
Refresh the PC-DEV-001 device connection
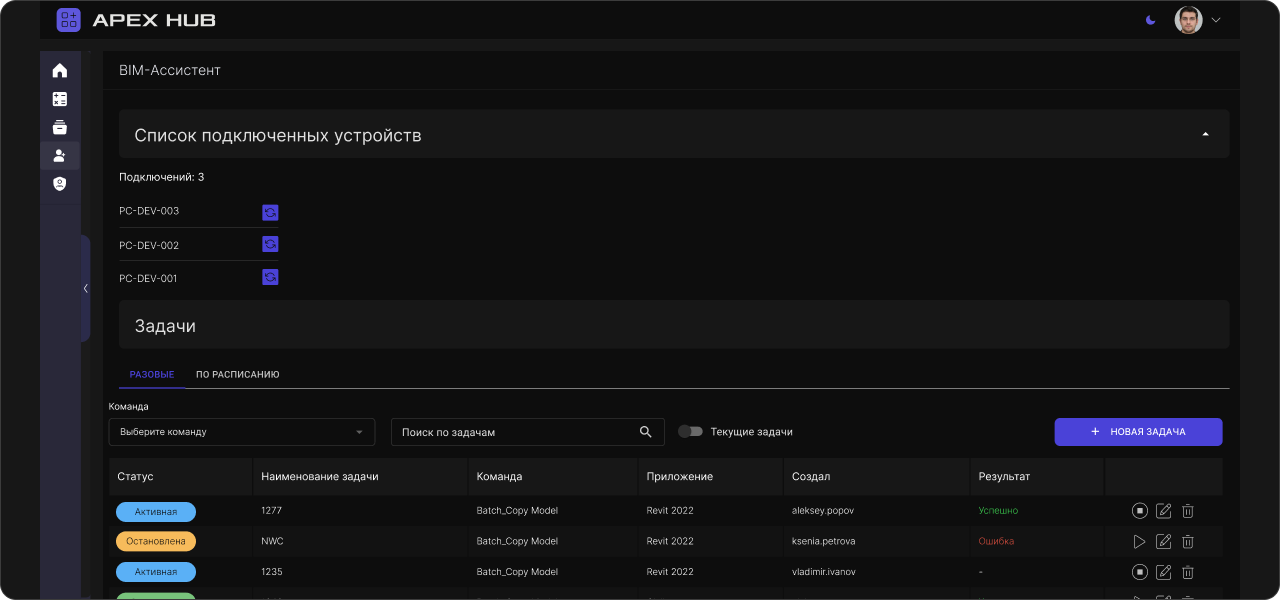(x=270, y=277)
